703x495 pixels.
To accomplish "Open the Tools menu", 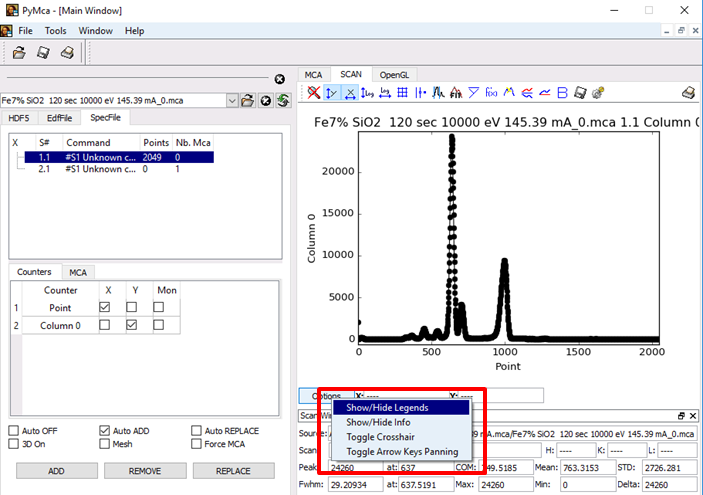I will point(55,31).
